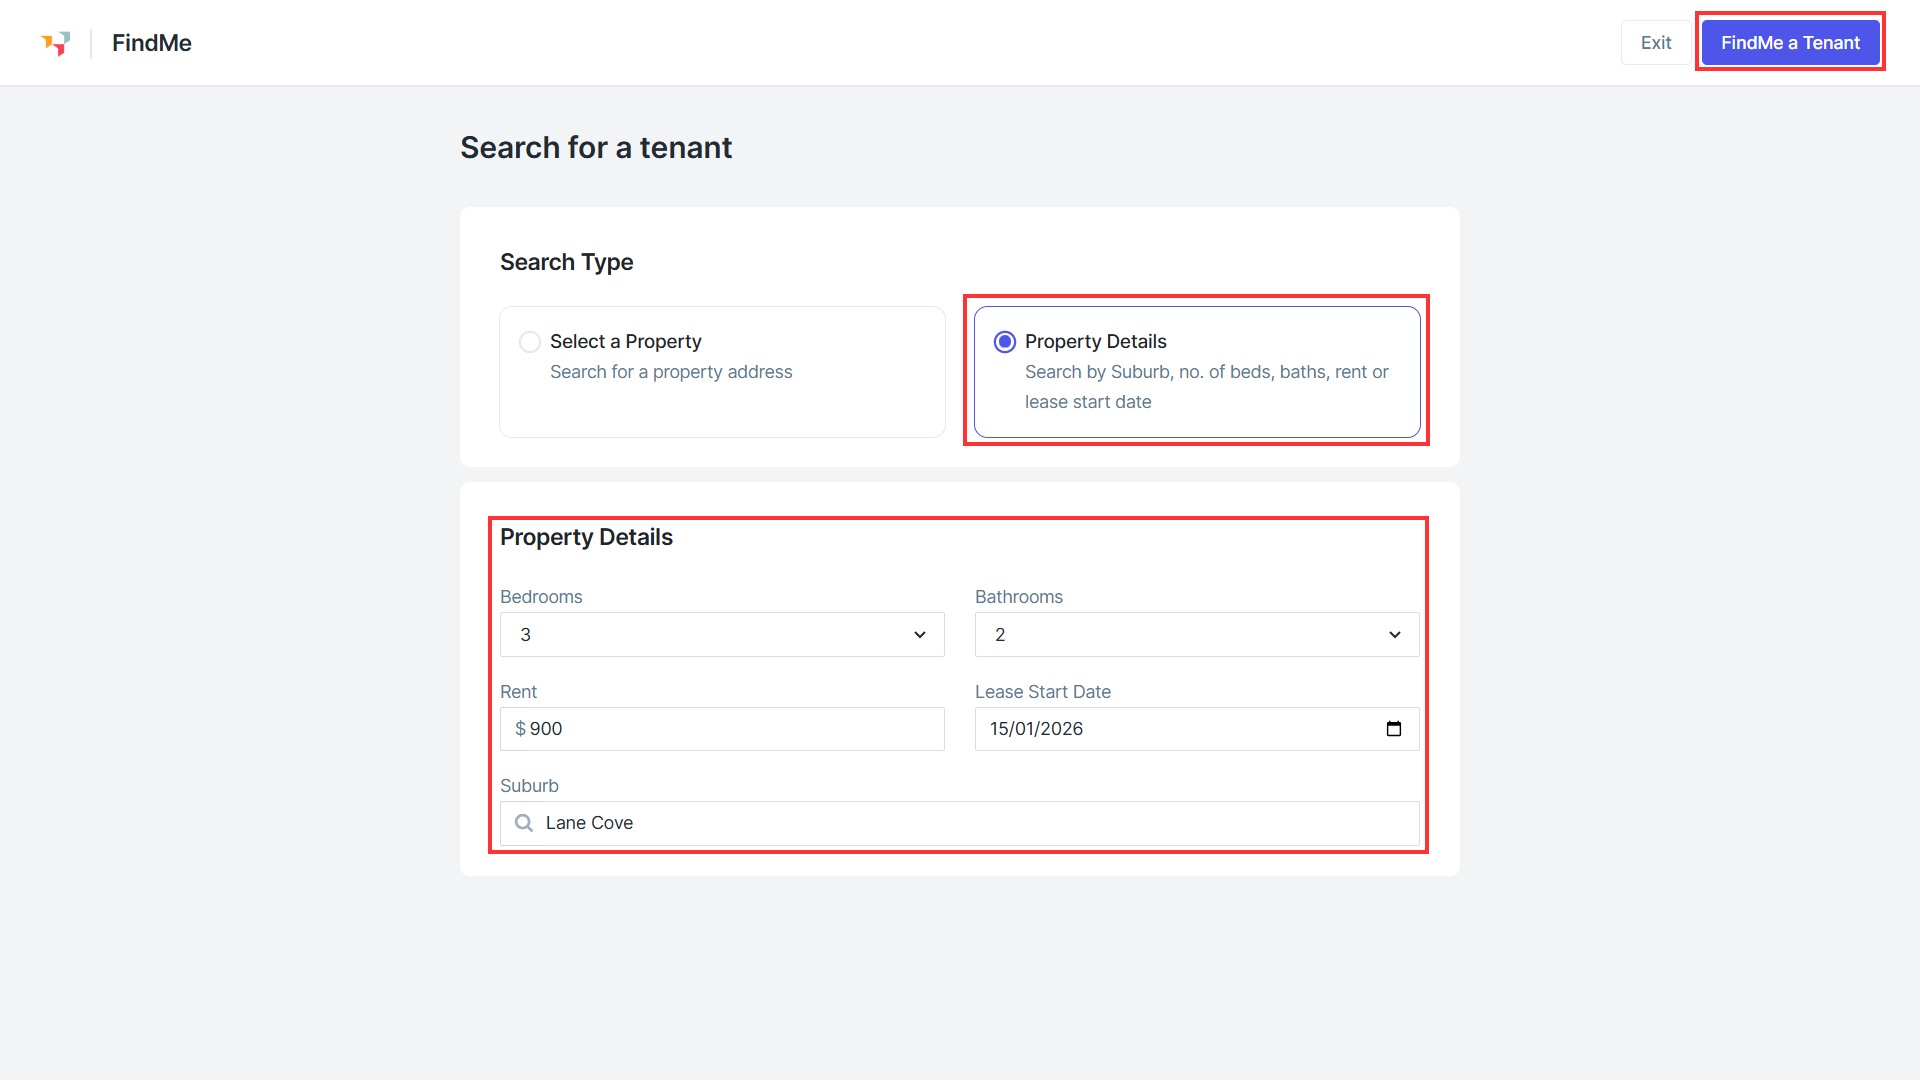Select the 'Property Details' radio option
Screen dimensions: 1920x1080
pyautogui.click(x=1005, y=342)
